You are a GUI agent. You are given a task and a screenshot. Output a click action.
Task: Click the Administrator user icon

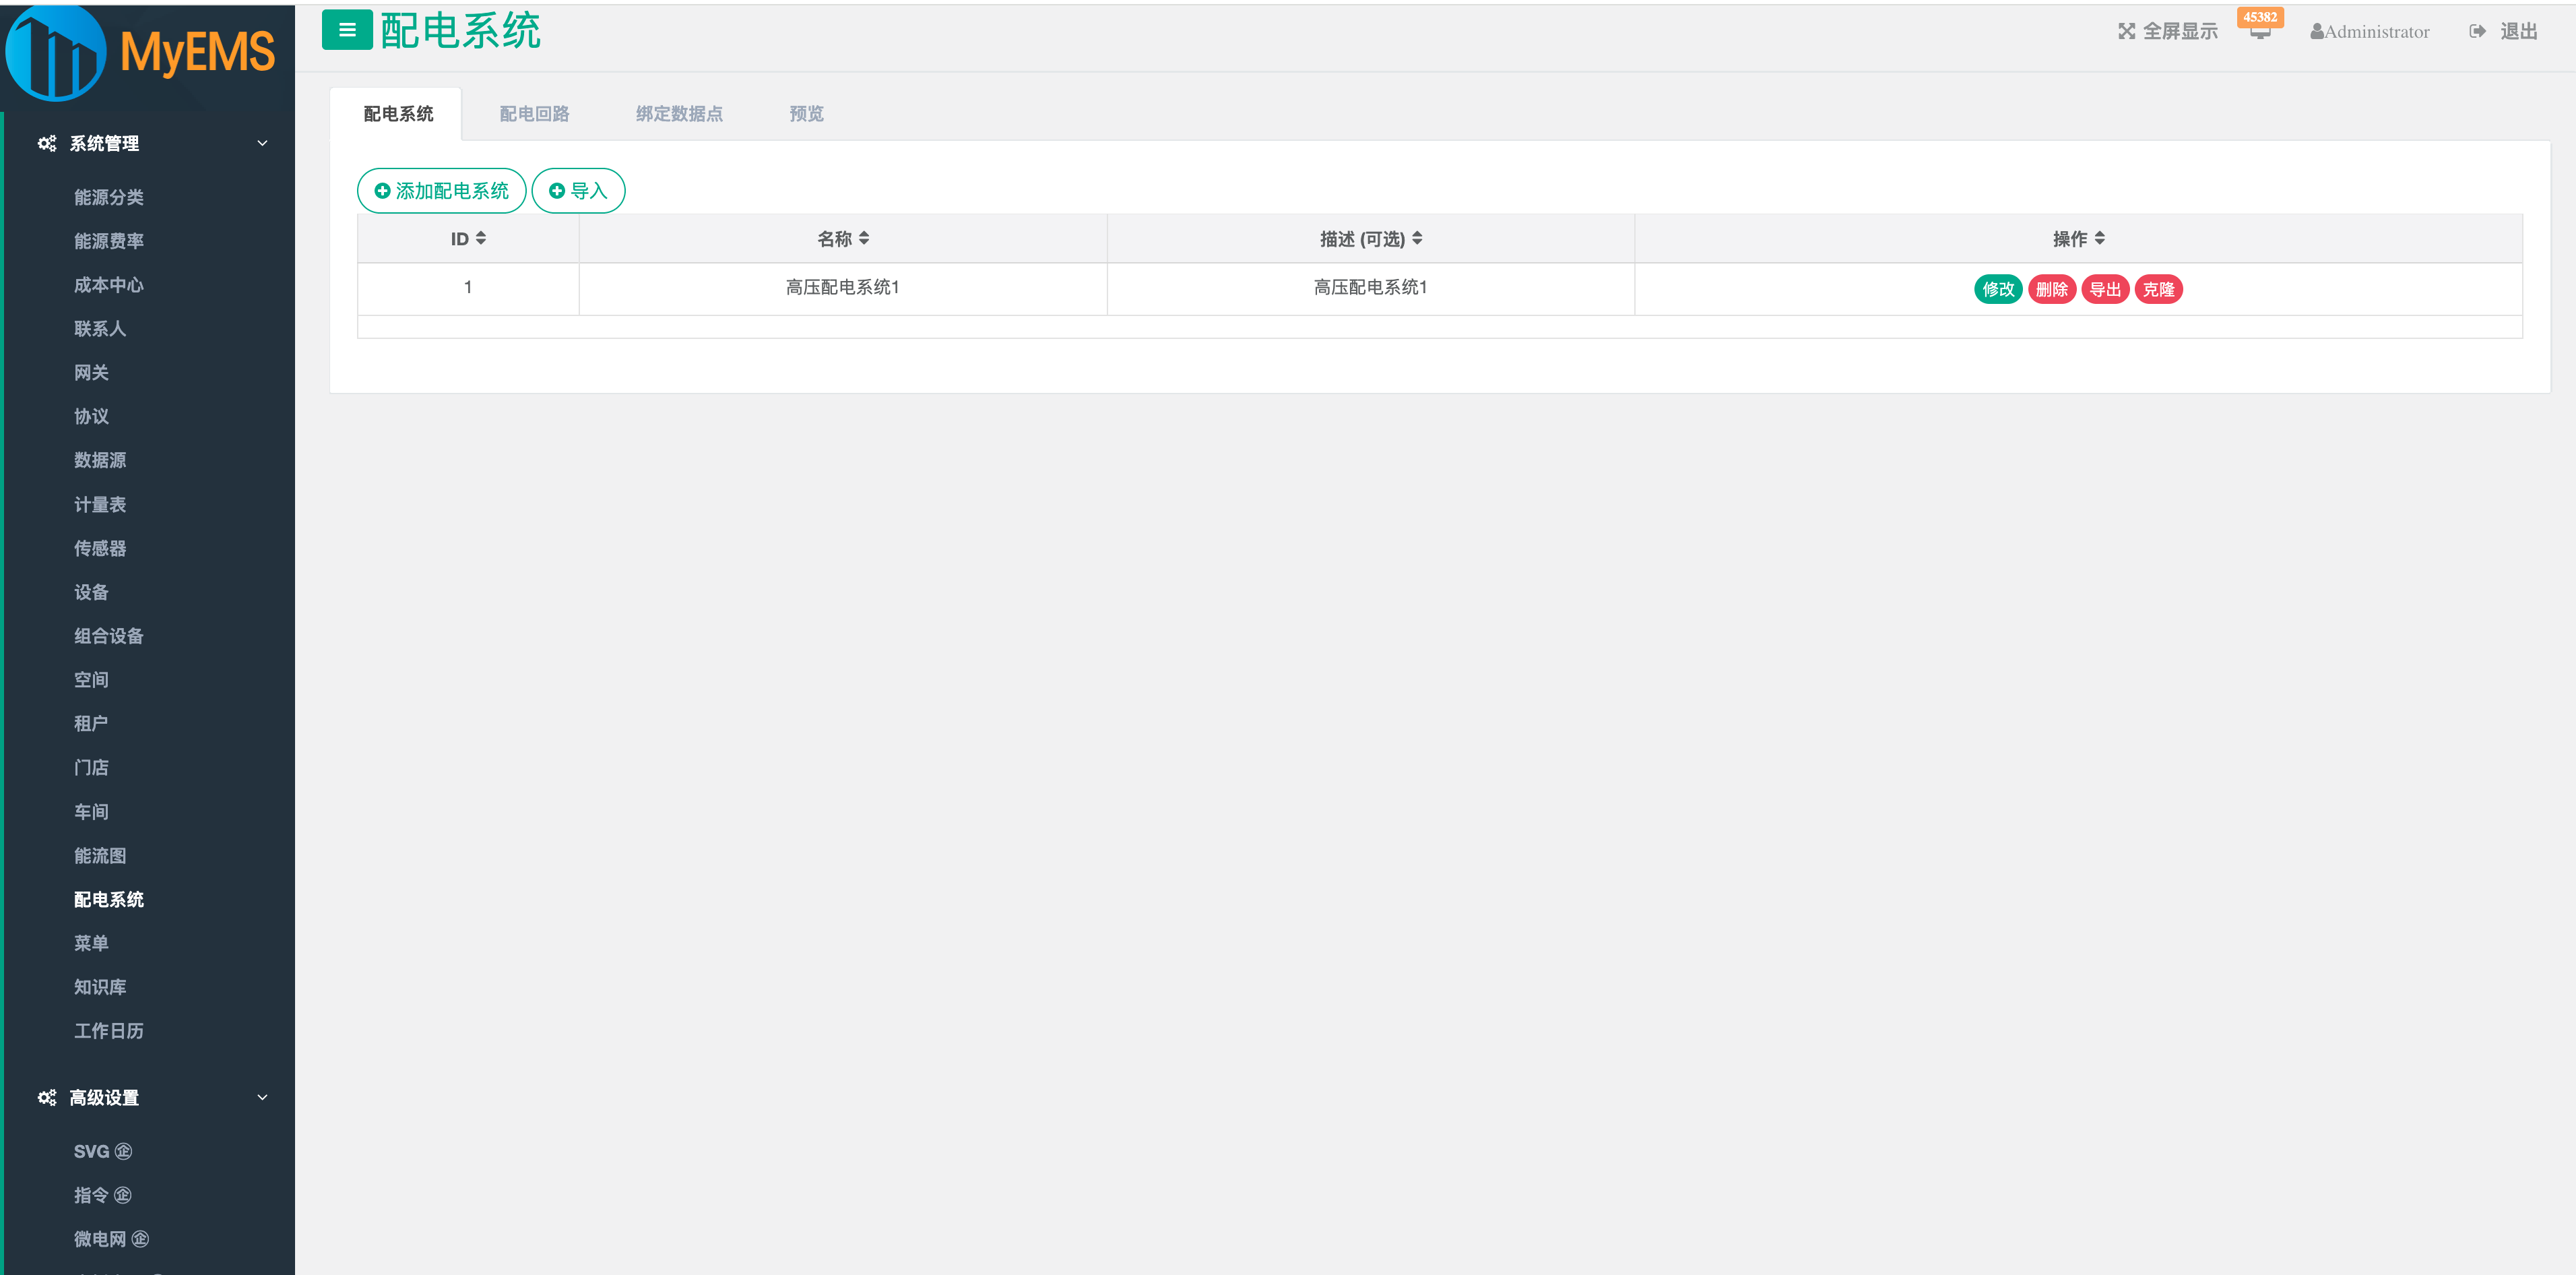[x=2316, y=32]
